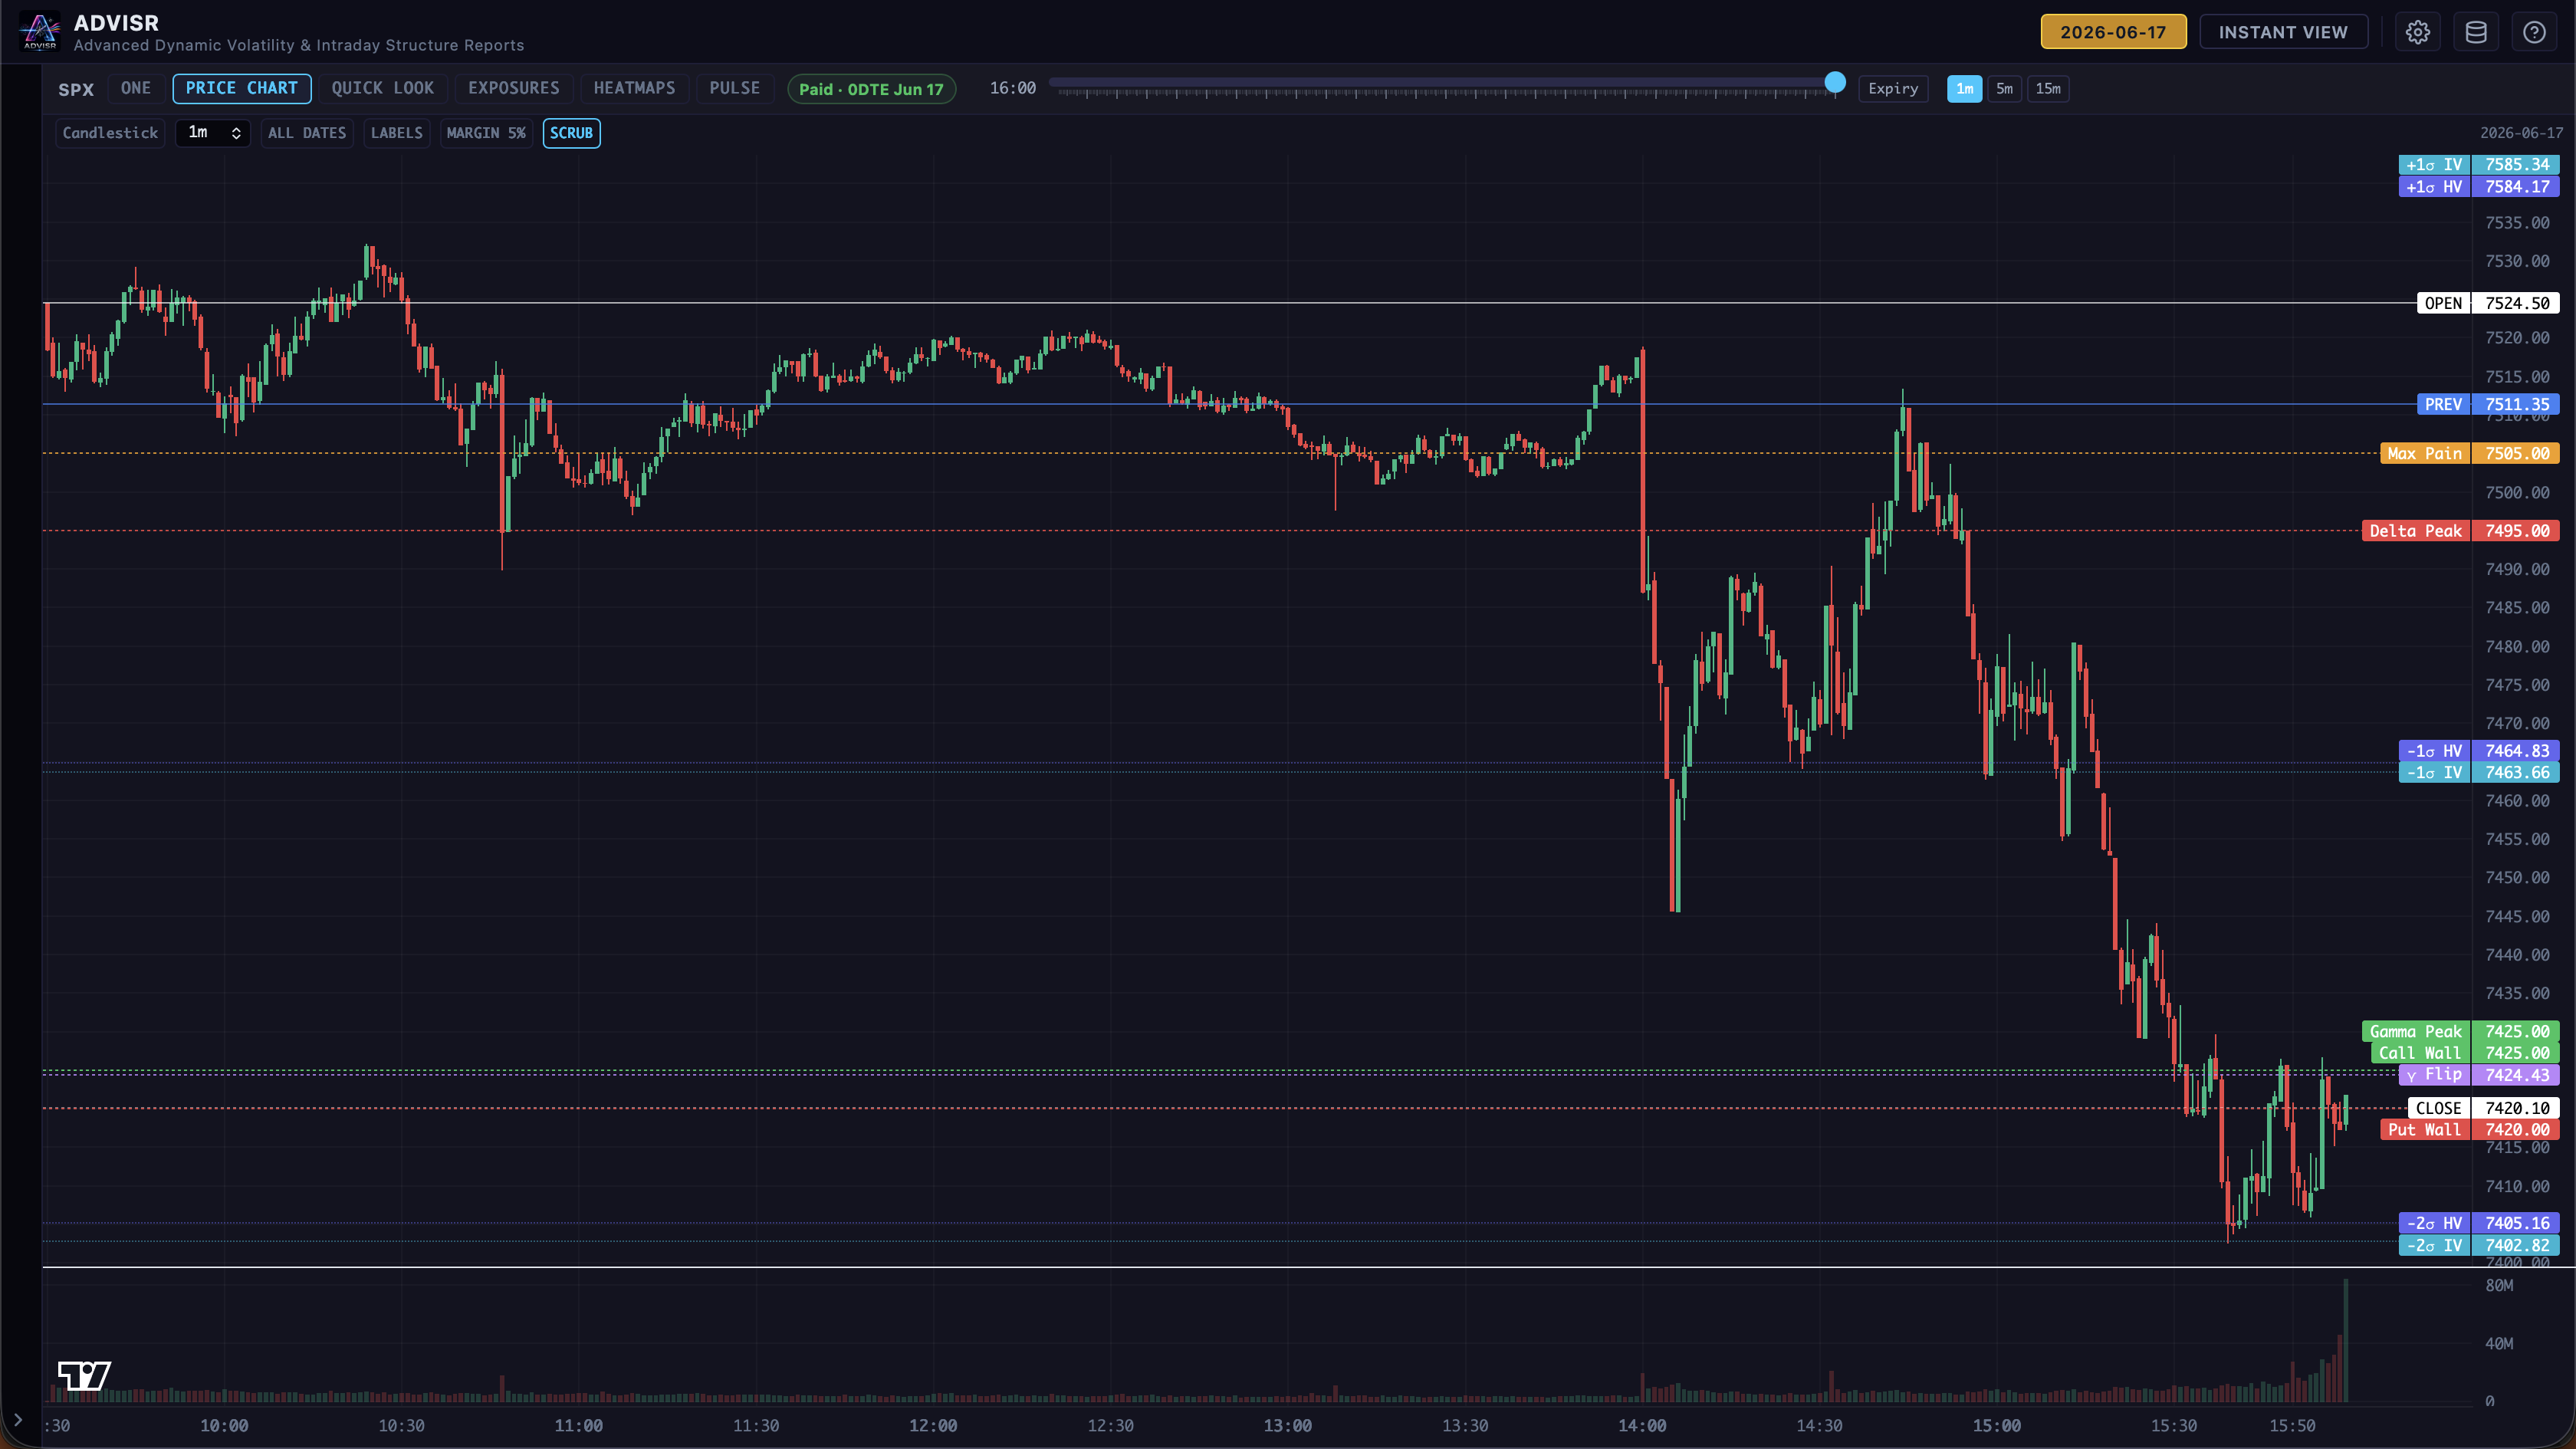Click the Gamma Peak 7425.00 label

(2461, 1032)
